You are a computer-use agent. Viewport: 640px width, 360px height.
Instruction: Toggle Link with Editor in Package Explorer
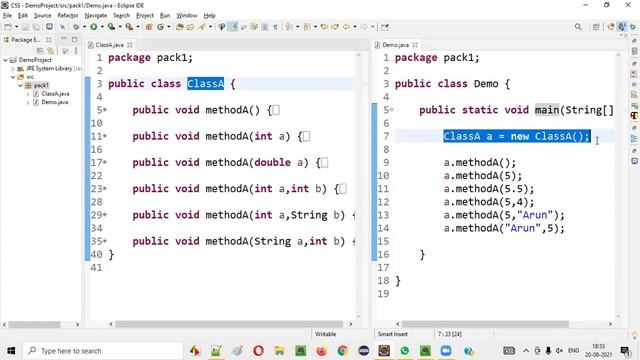(x=51, y=51)
